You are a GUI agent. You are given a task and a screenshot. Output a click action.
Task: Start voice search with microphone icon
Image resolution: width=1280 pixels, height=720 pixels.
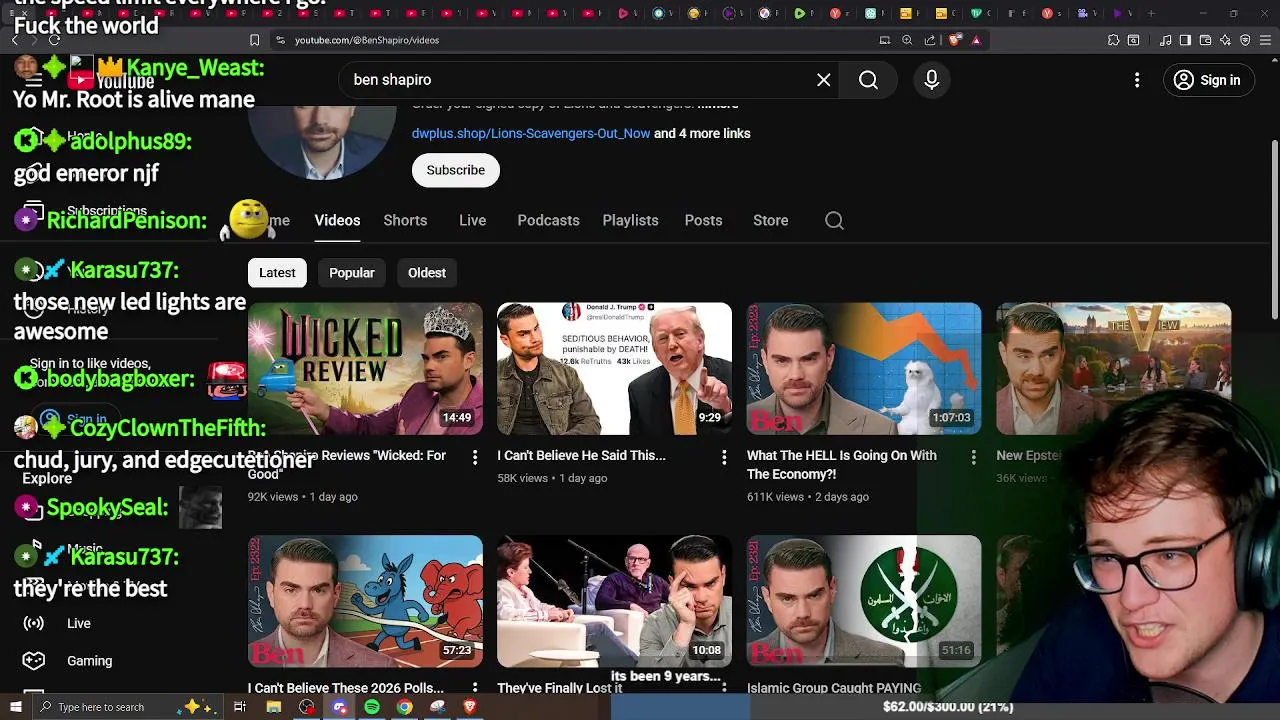tap(931, 80)
